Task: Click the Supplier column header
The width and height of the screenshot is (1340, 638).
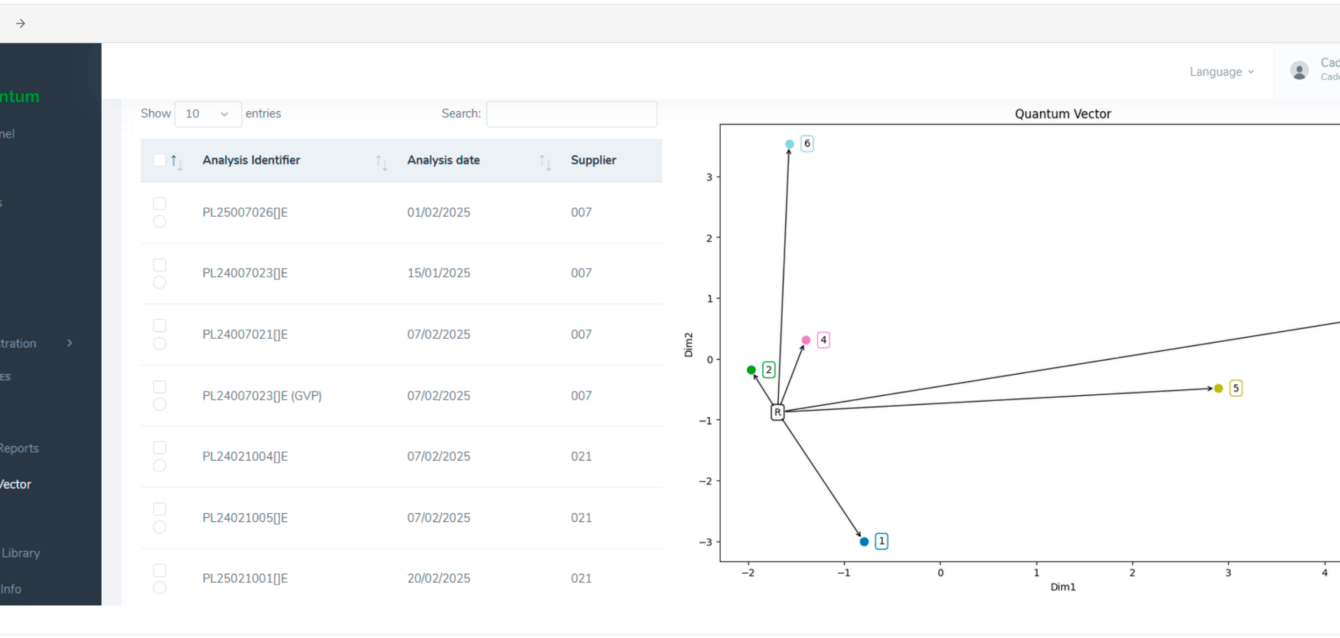Action: (593, 160)
